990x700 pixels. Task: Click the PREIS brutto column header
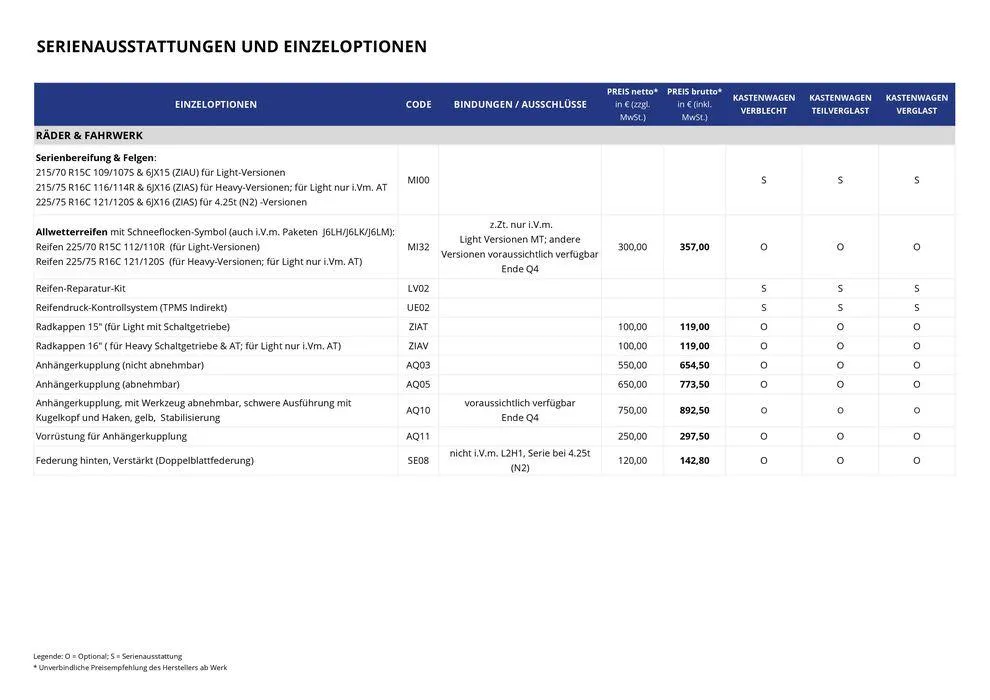click(694, 104)
